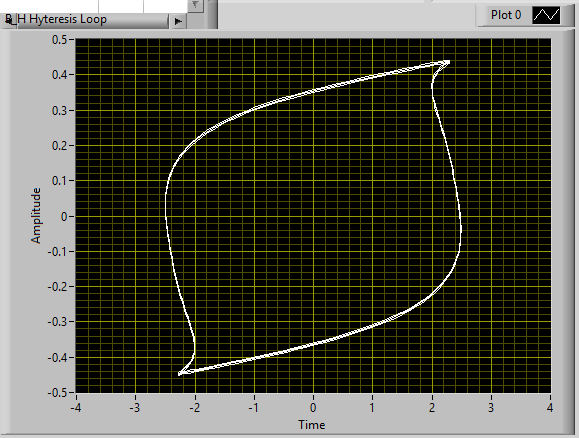Click the 'H Hyteresis Loop' title text
Viewport: 579px width, 438px height.
pos(62,19)
